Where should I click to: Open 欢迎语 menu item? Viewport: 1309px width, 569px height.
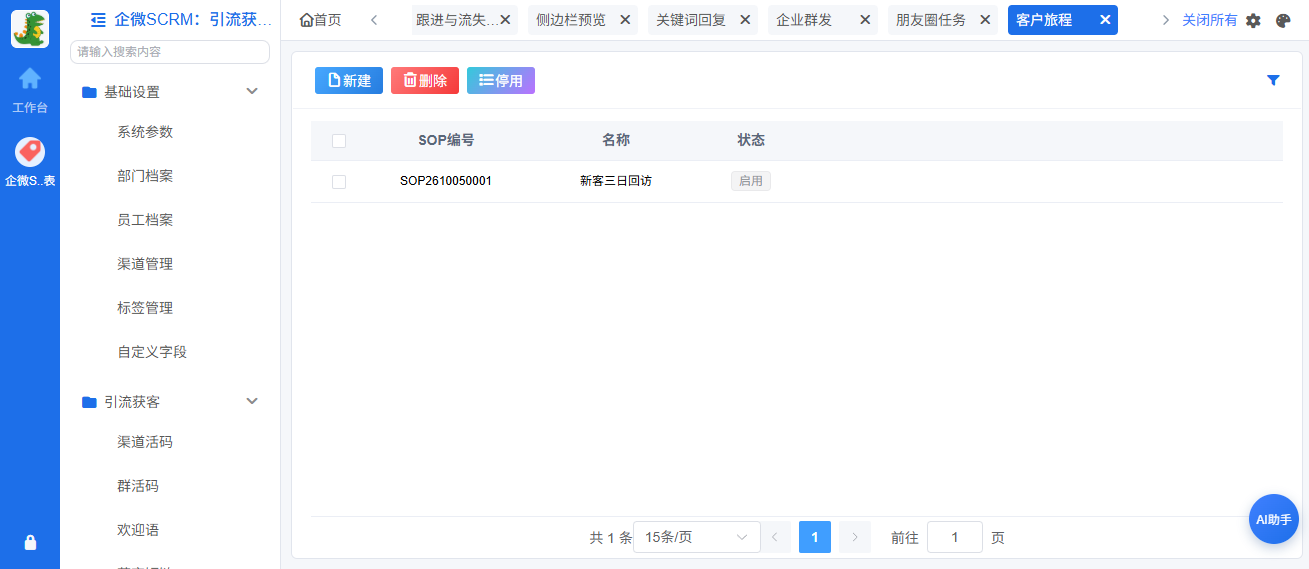click(138, 530)
